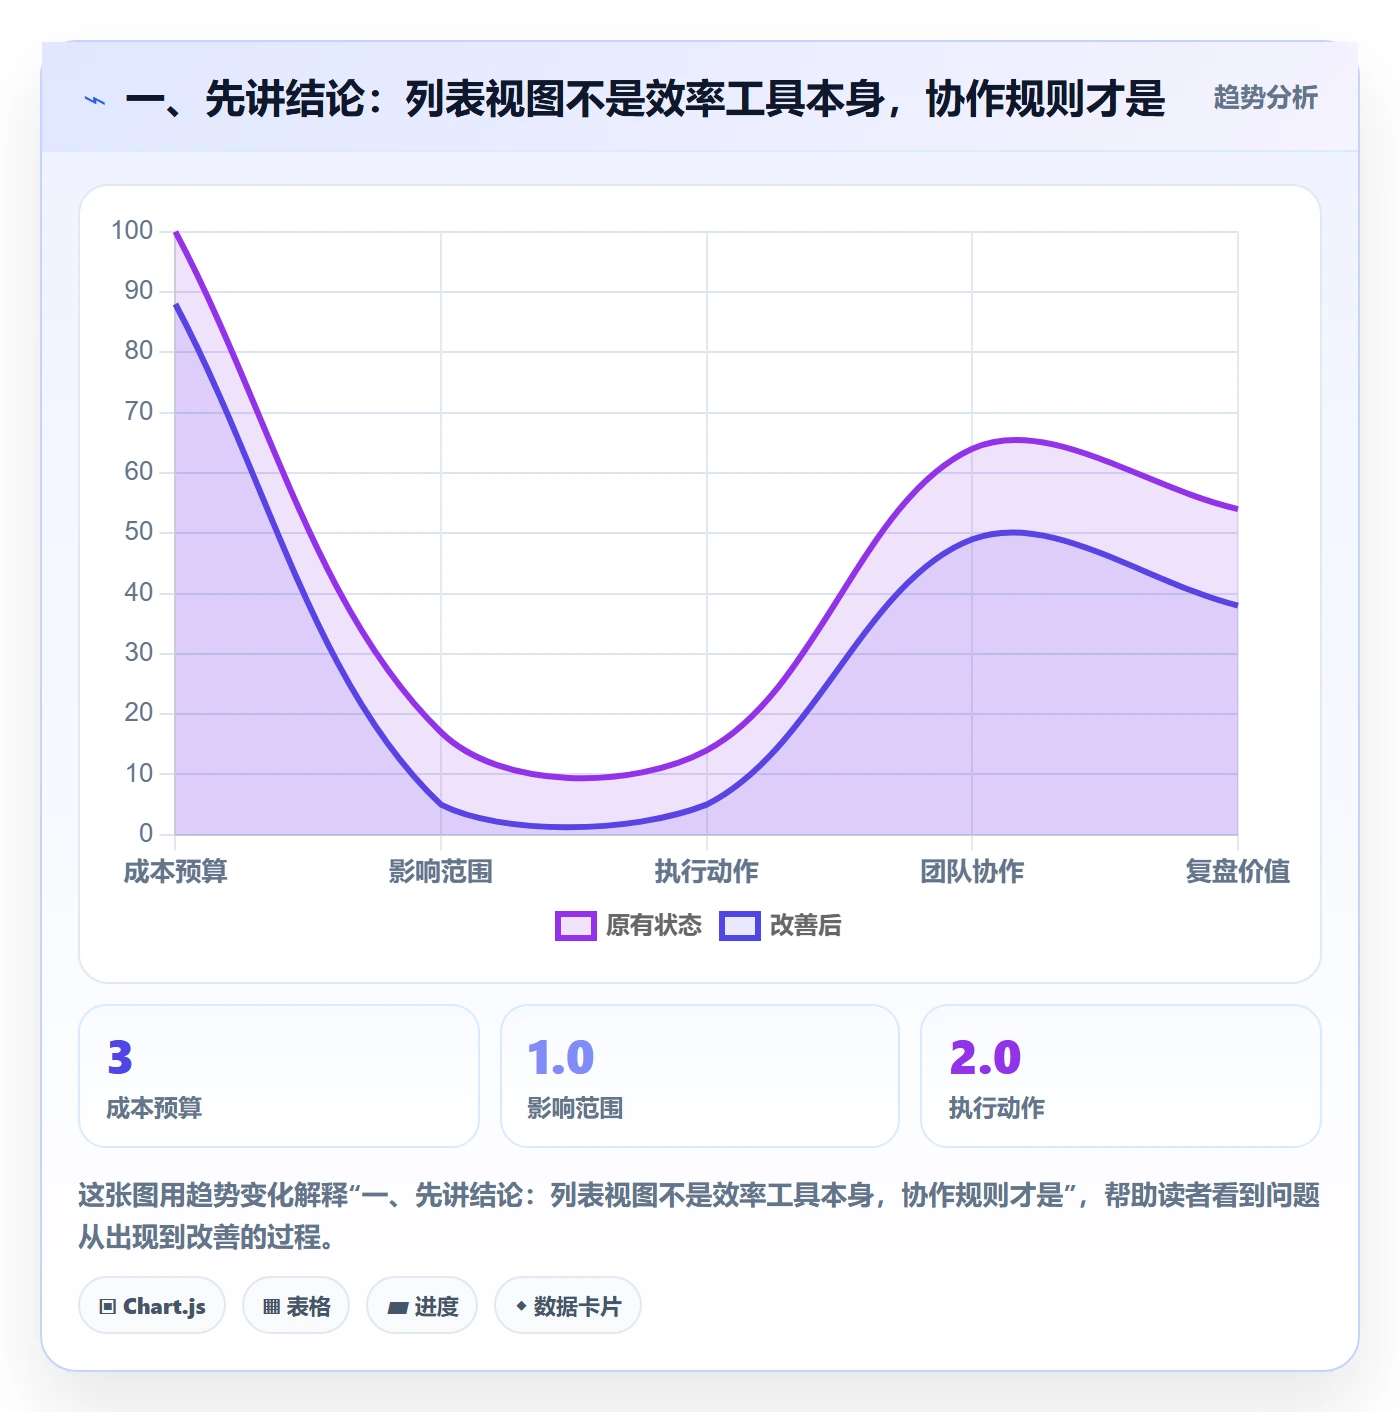Screen dimensions: 1400x1412
Task: Click the 1.0 value in 影响范围 card
Action: pyautogui.click(x=561, y=1058)
